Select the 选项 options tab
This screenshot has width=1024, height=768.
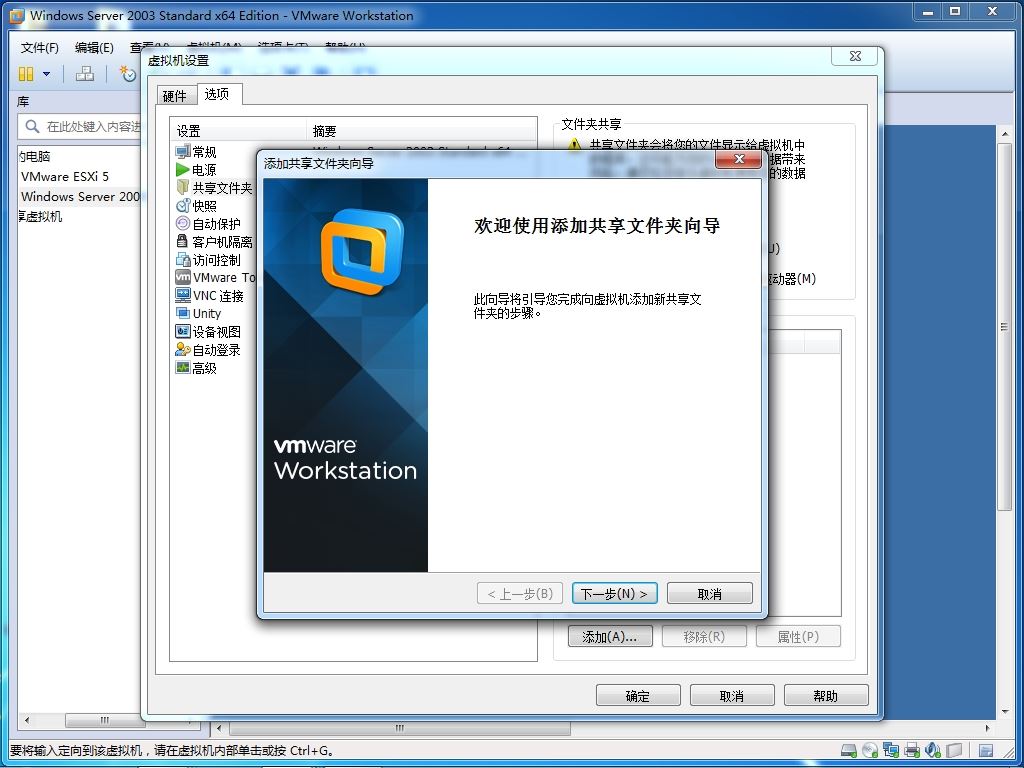click(217, 94)
